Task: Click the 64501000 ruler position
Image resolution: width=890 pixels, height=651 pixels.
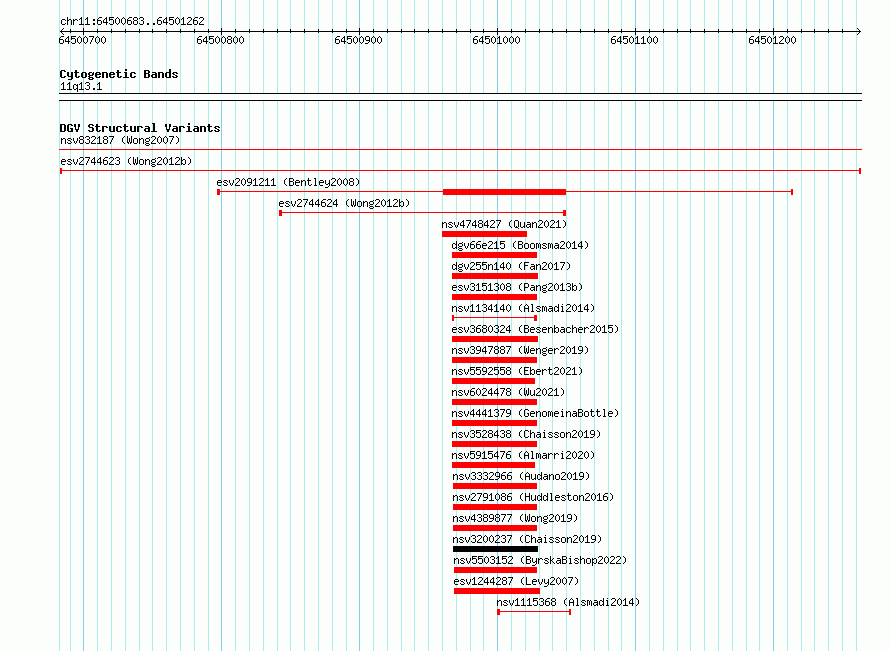Action: click(497, 40)
